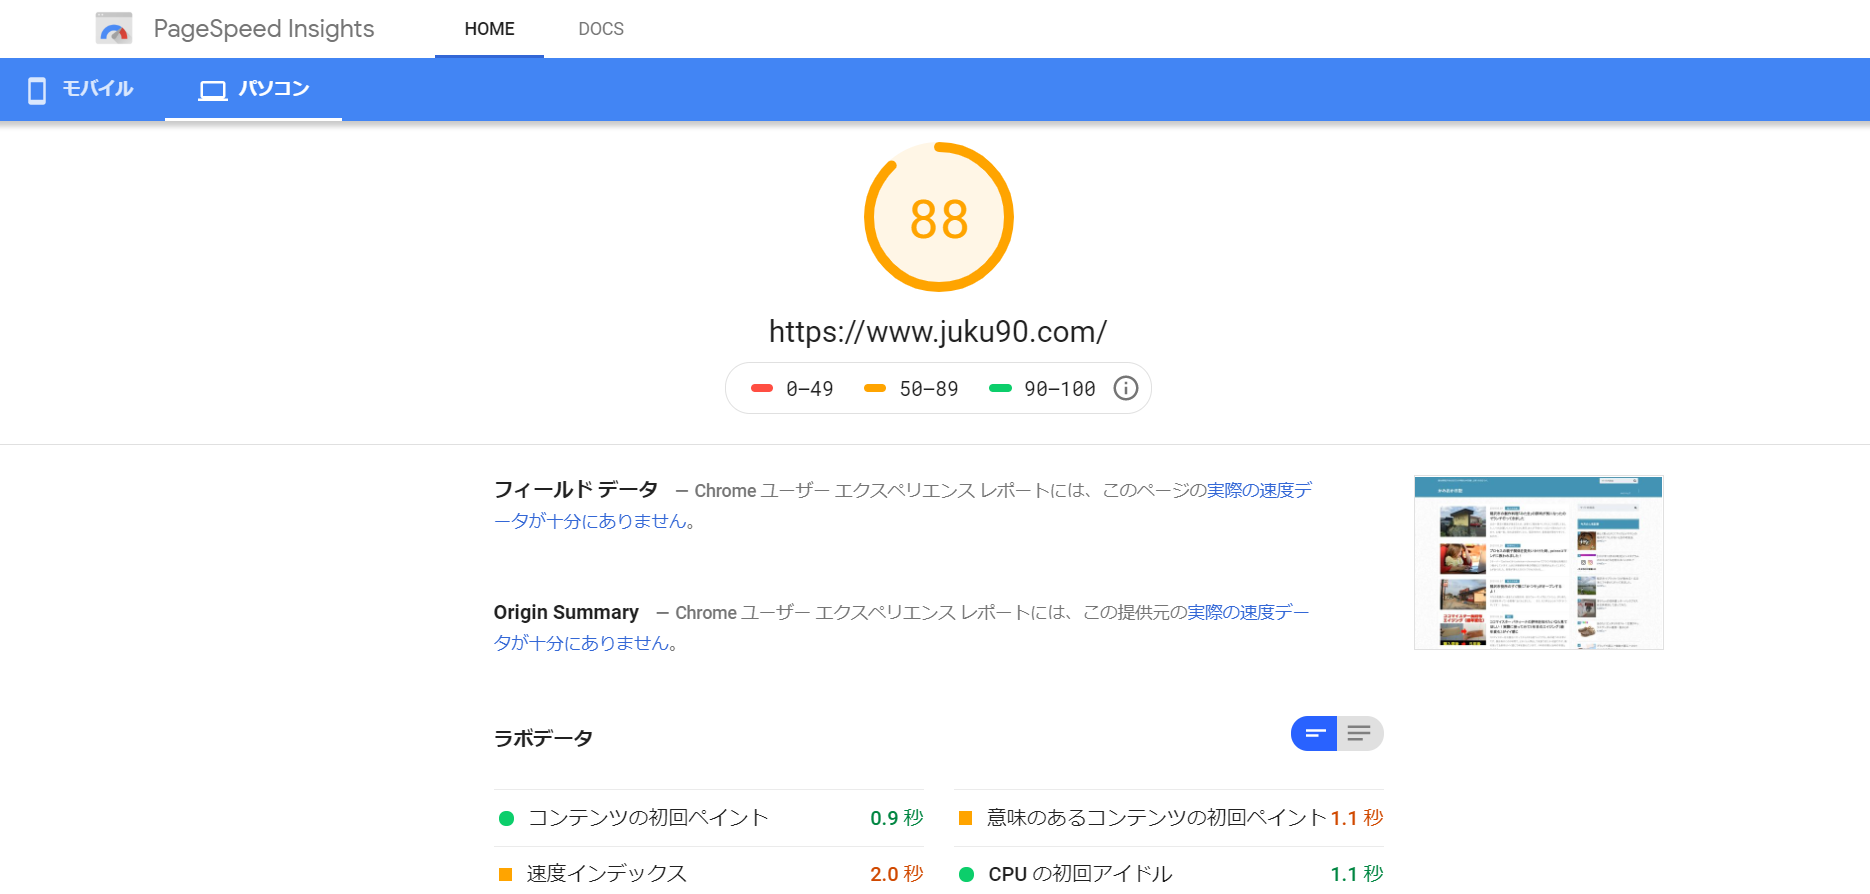
Task: Open the DOCS tab
Action: (601, 29)
